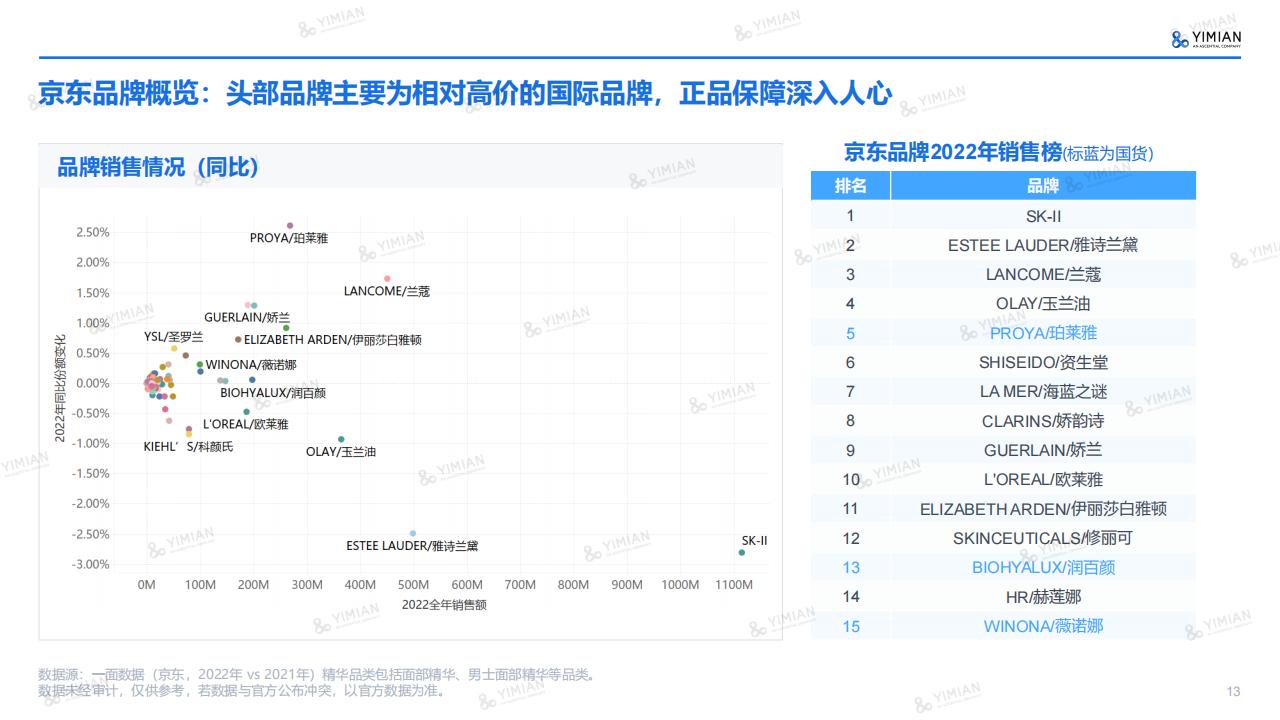The height and width of the screenshot is (720, 1280).
Task: Click rank number 7 in the table
Action: tap(850, 391)
